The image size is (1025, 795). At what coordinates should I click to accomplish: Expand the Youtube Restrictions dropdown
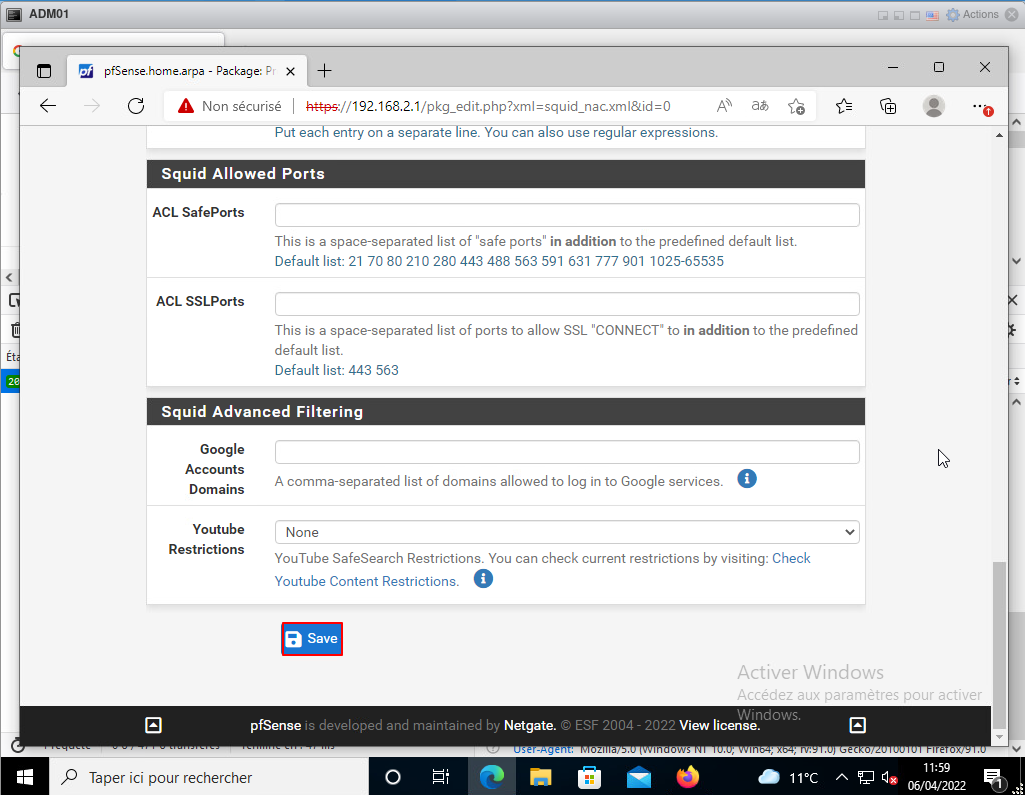click(x=567, y=533)
